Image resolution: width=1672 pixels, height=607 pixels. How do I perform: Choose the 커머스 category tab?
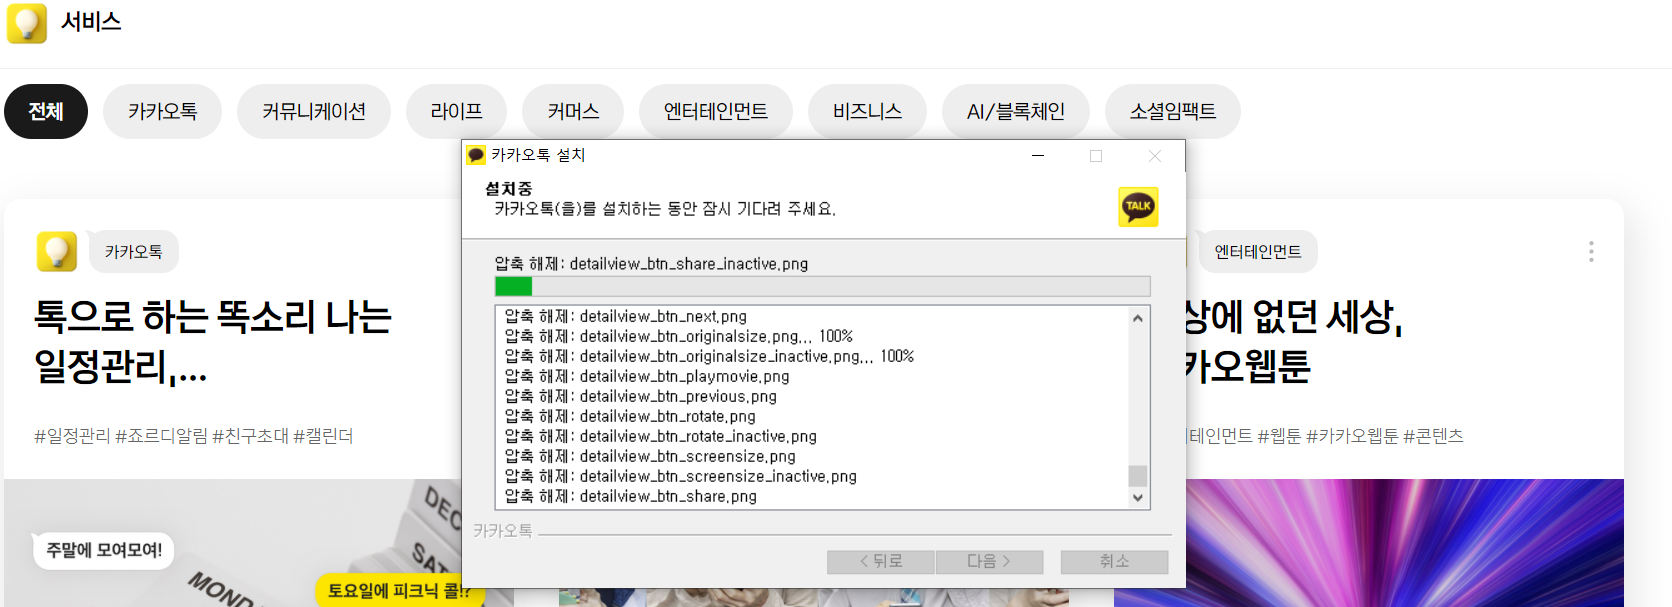pos(573,111)
